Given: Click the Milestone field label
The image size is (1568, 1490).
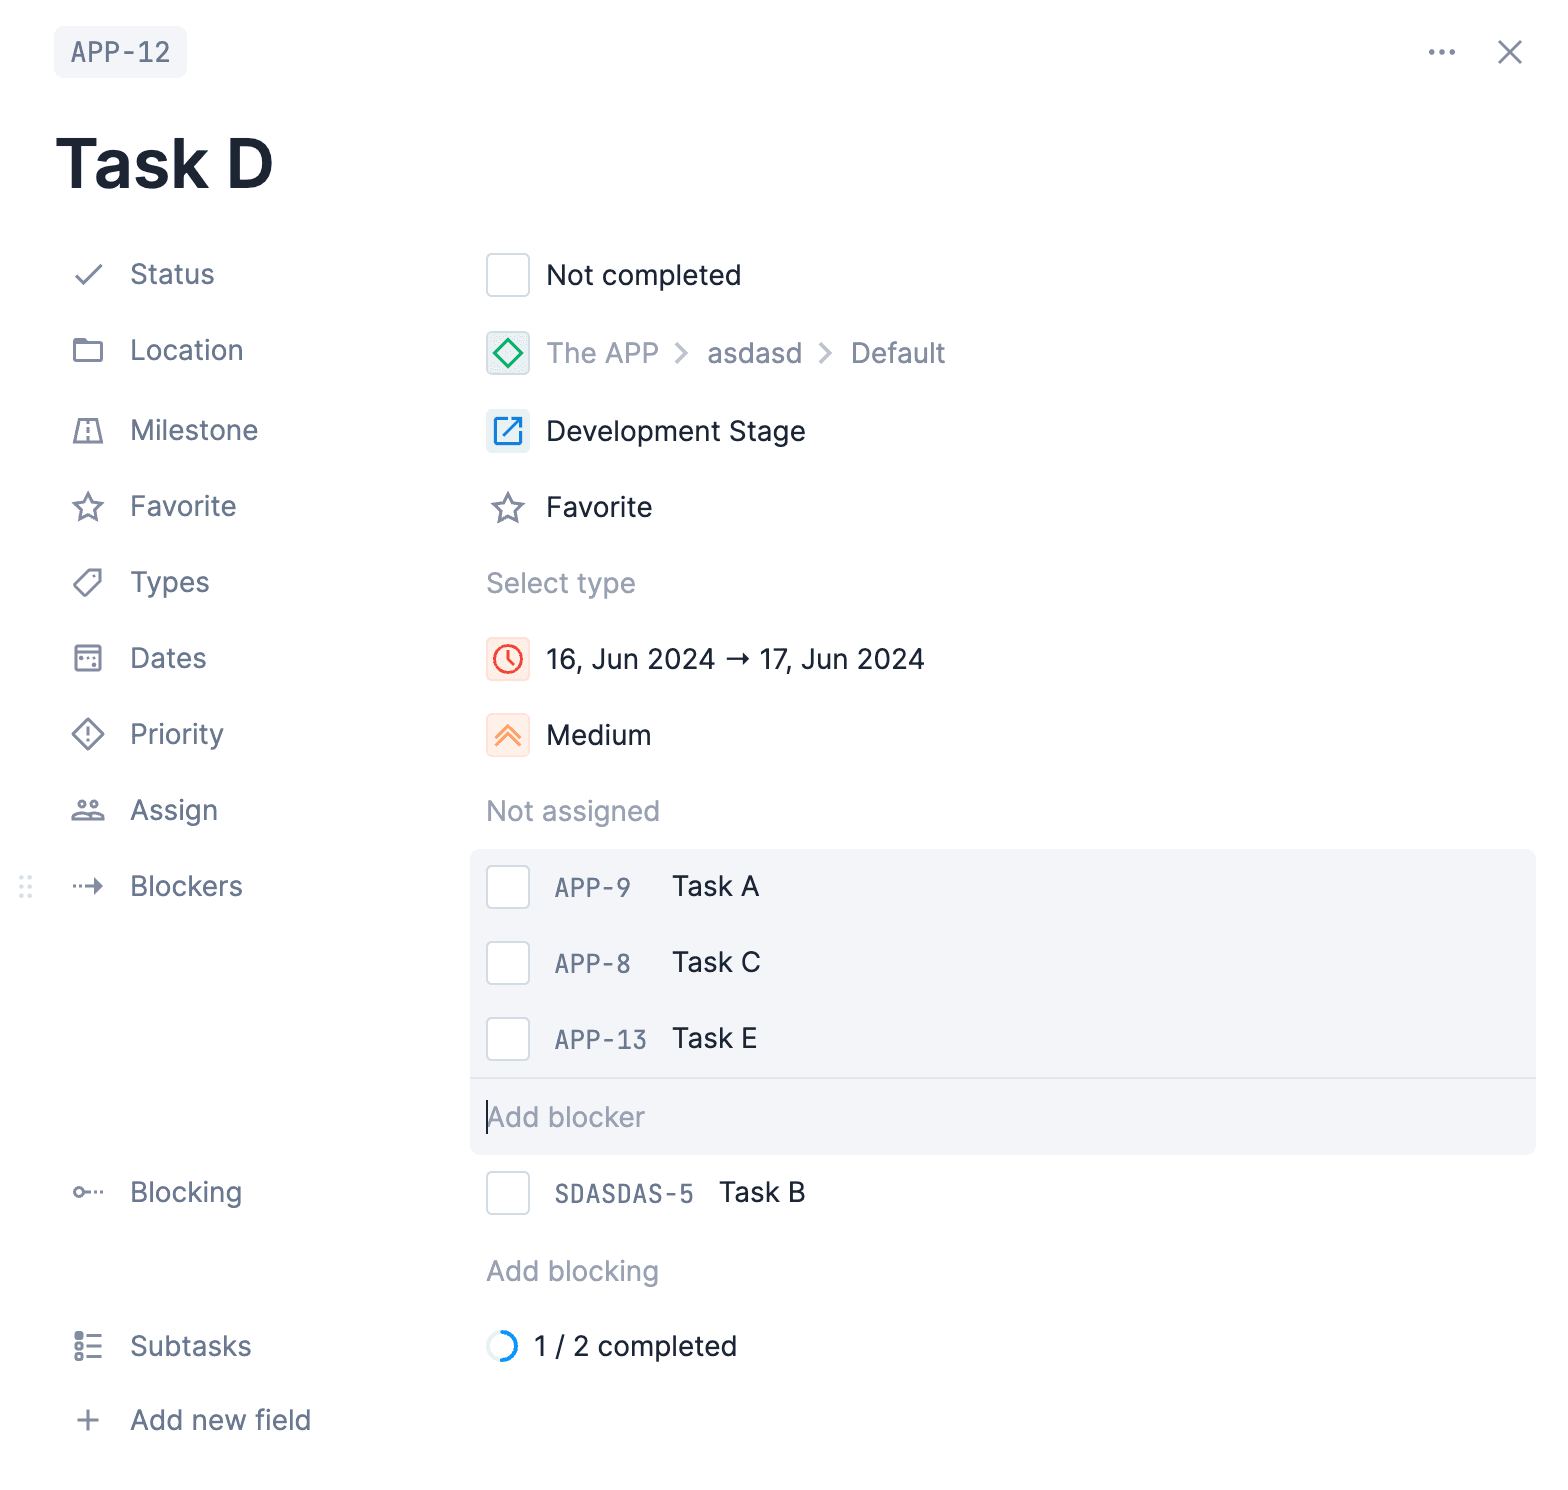Looking at the screenshot, I should (194, 431).
